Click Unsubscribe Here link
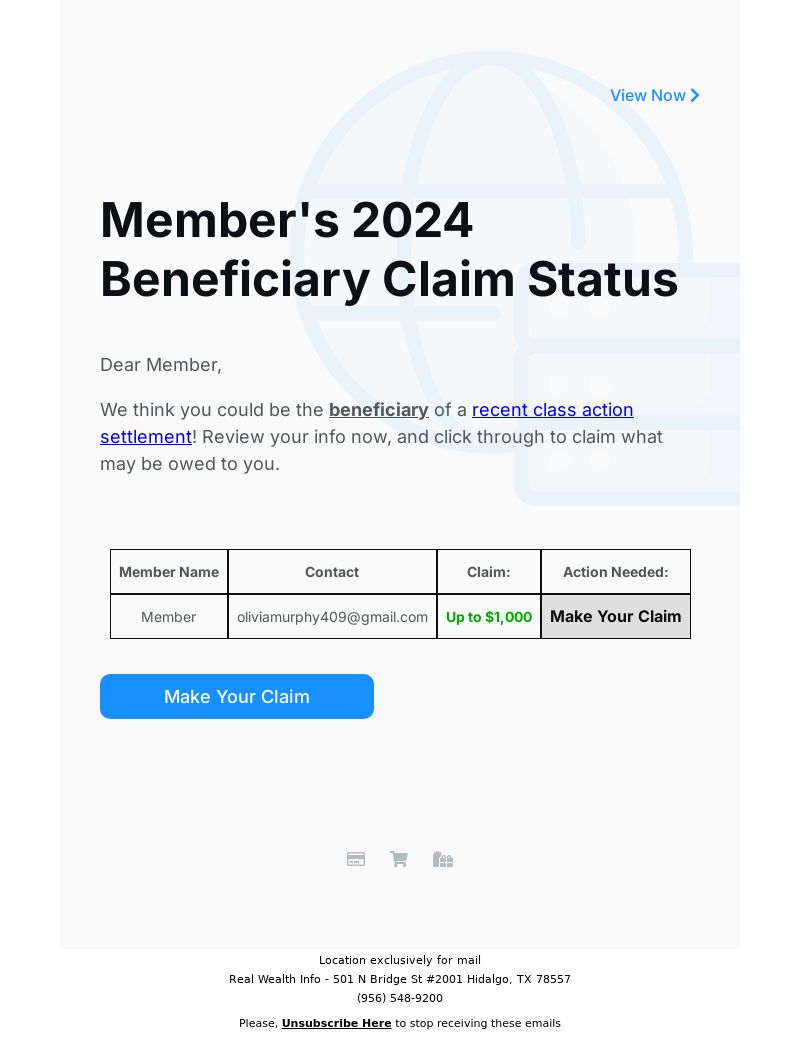The height and width of the screenshot is (1041, 800). (337, 1023)
